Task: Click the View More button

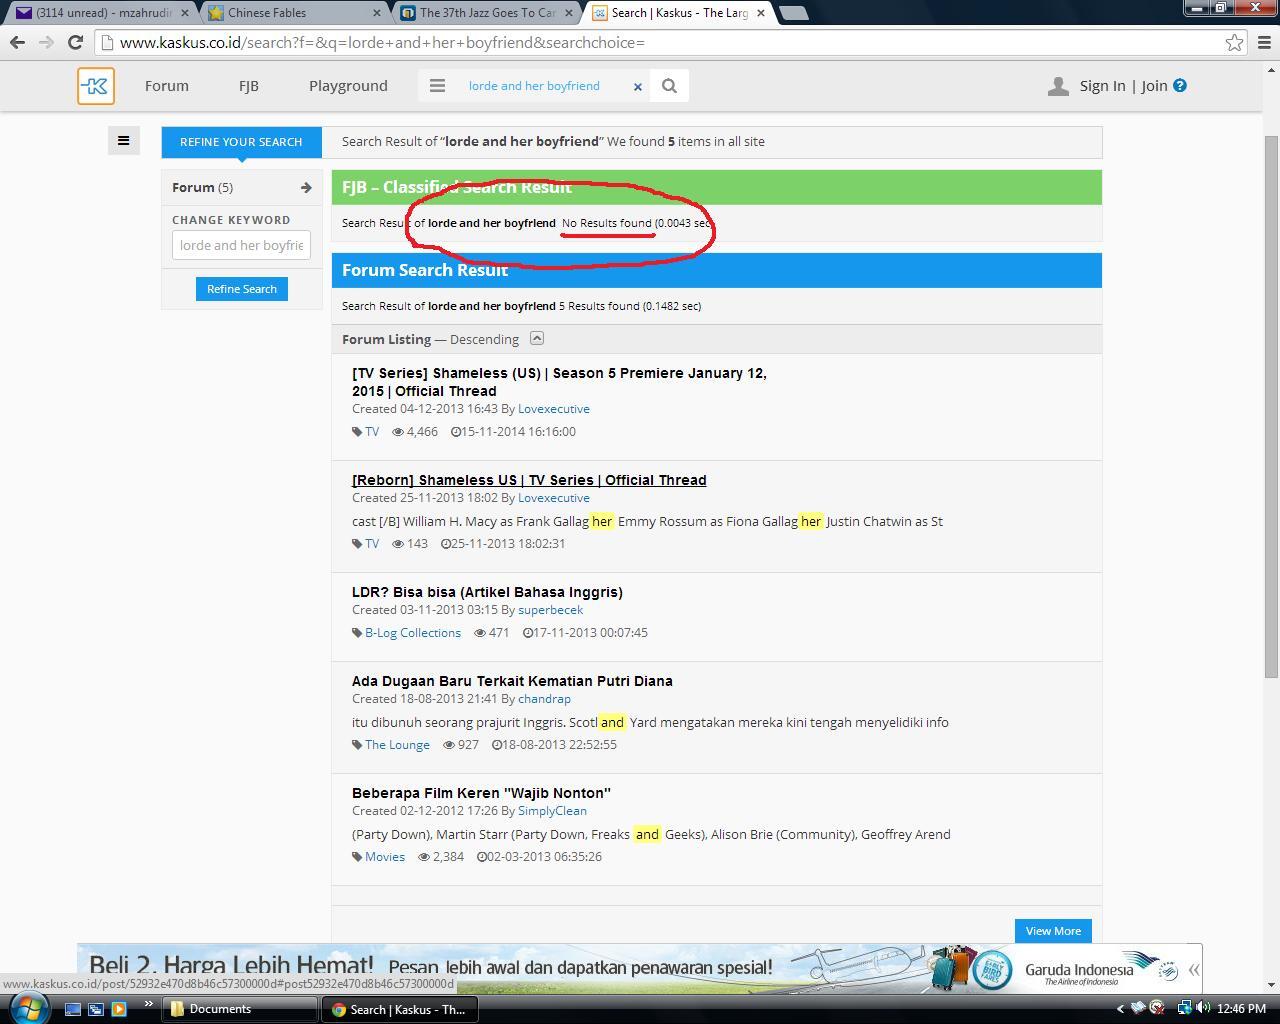Action: [1053, 931]
